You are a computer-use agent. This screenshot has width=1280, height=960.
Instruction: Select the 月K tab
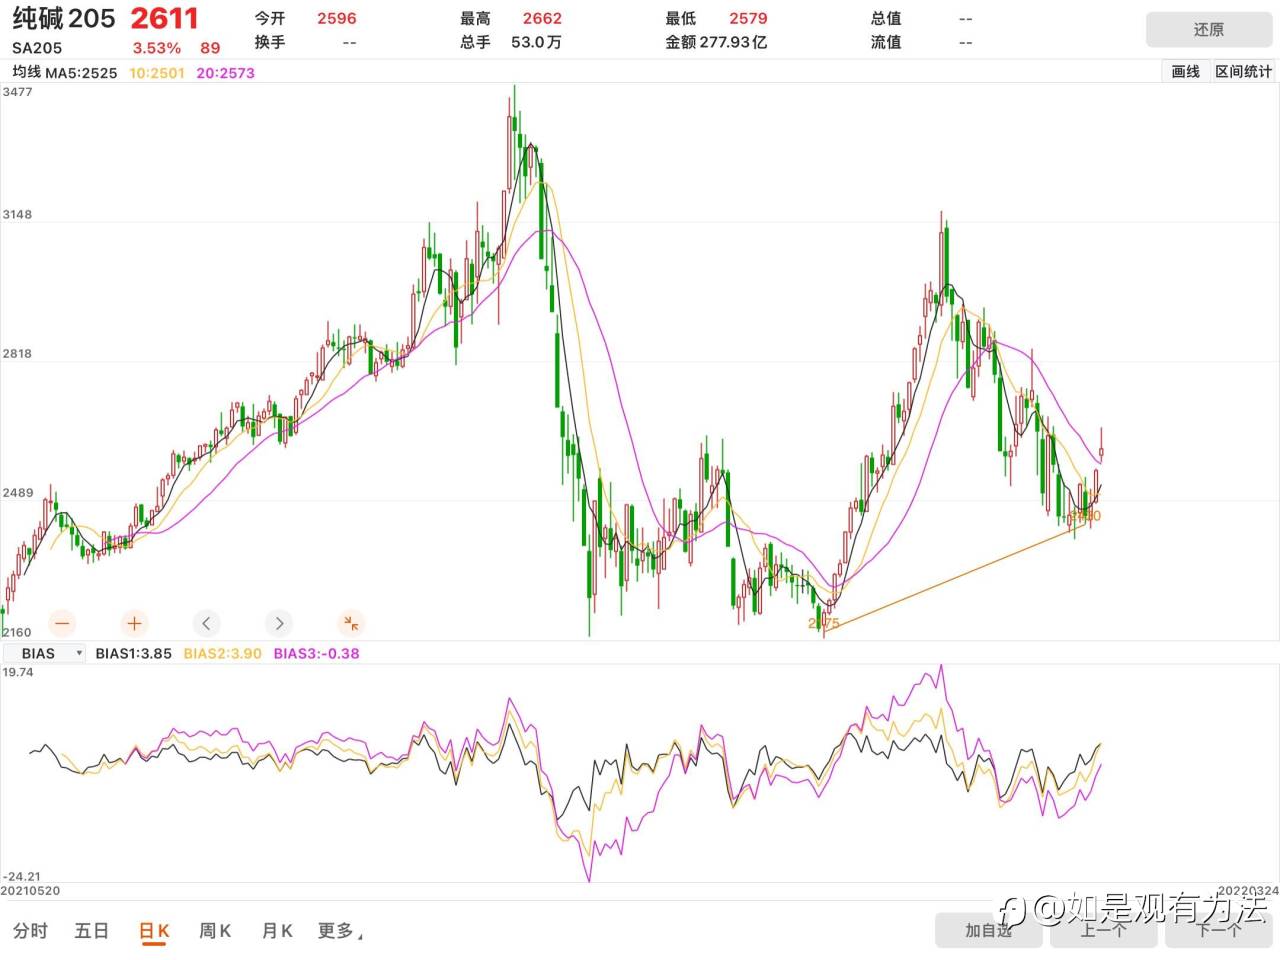pyautogui.click(x=277, y=931)
